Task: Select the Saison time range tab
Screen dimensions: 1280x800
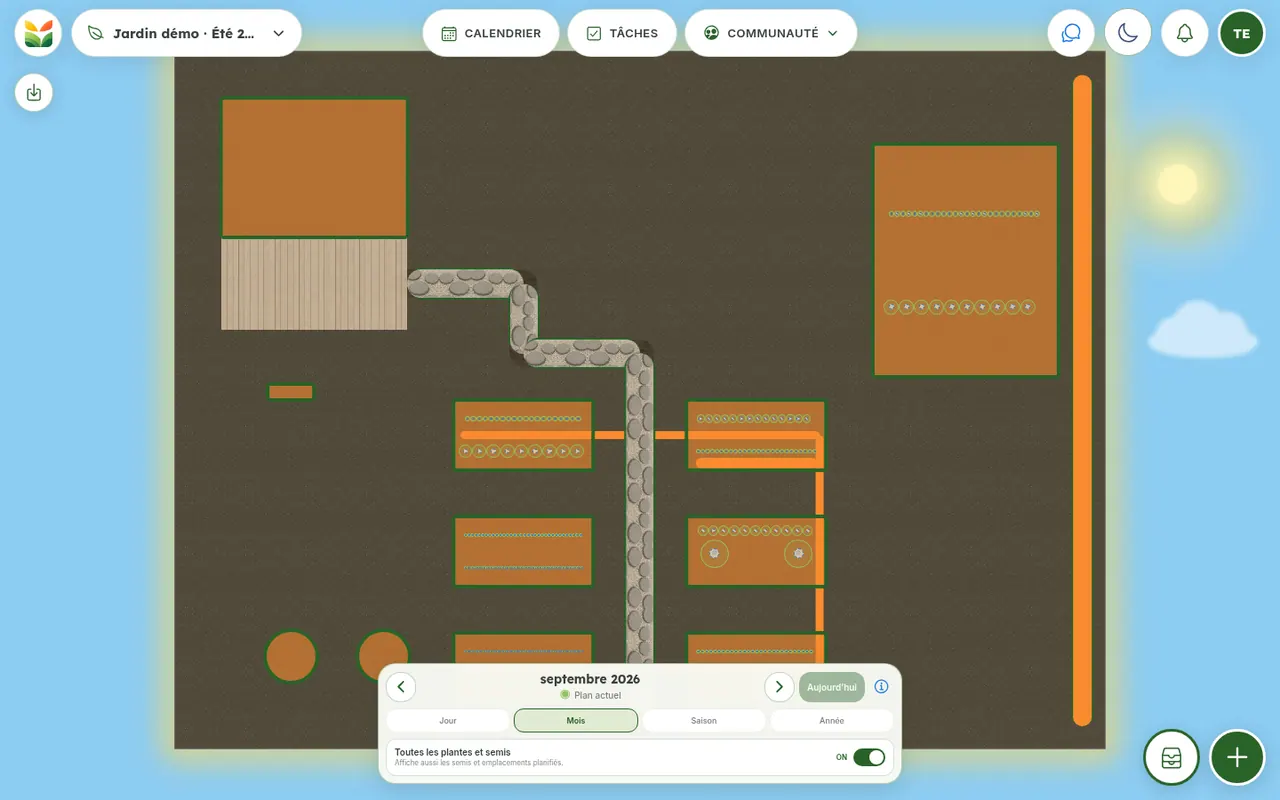Action: coord(704,720)
